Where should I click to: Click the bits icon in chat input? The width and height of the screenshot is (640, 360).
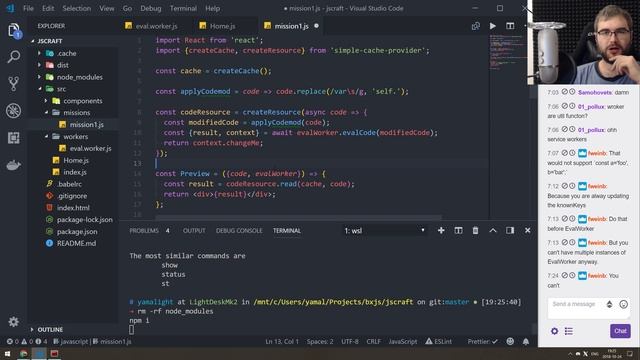click(x=609, y=304)
